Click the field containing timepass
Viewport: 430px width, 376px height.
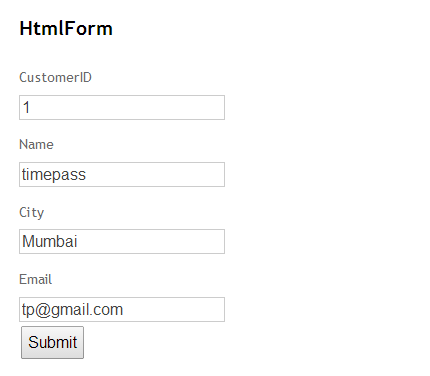click(x=122, y=174)
